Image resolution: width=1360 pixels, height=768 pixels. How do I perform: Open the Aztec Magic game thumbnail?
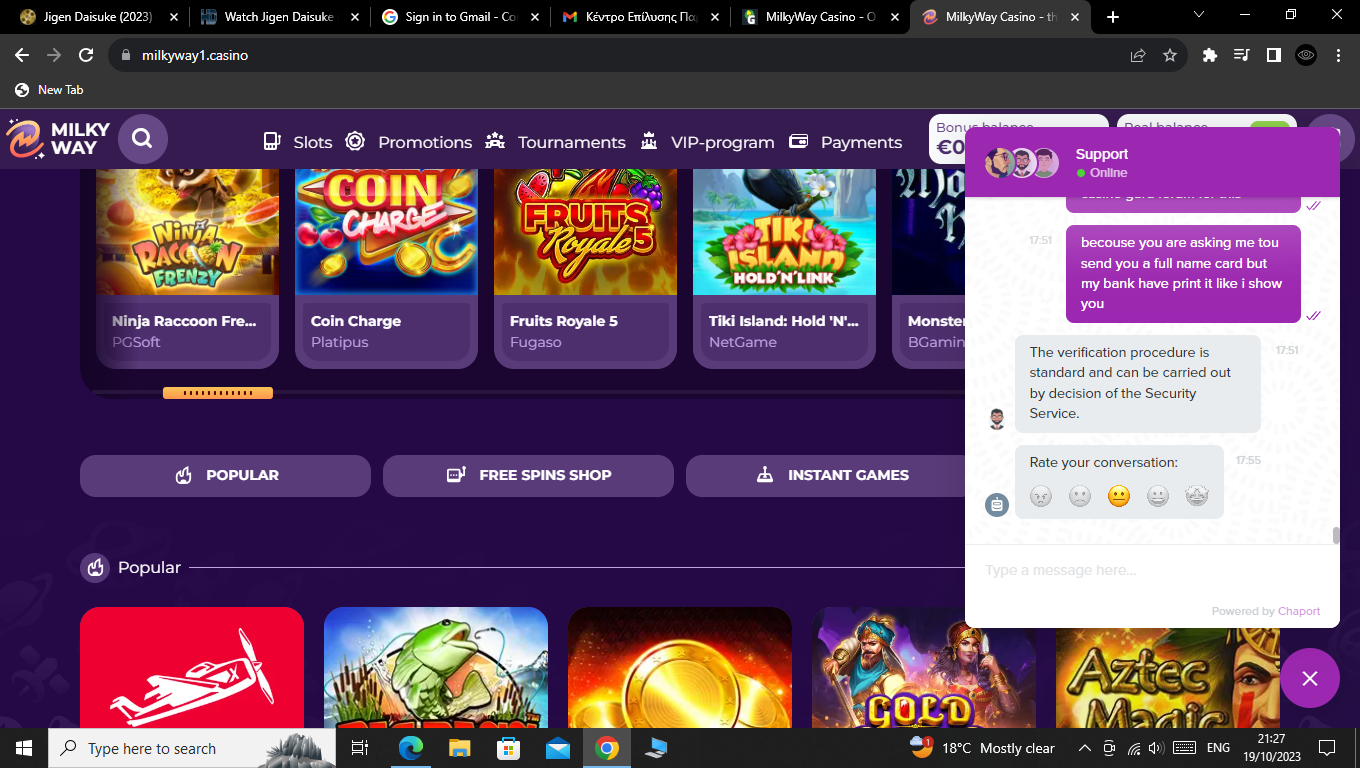(x=1168, y=667)
